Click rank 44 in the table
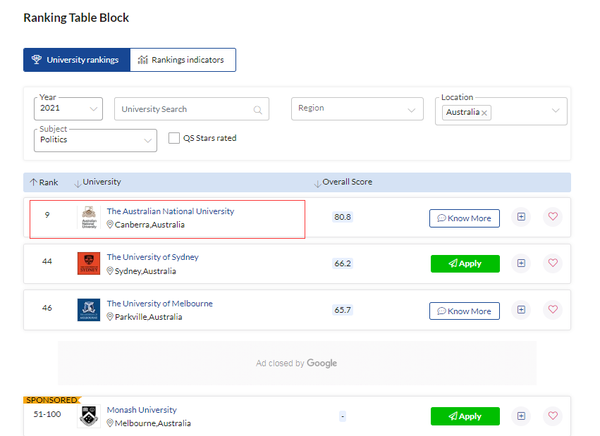Screen dimensions: 600x436 coord(47,261)
